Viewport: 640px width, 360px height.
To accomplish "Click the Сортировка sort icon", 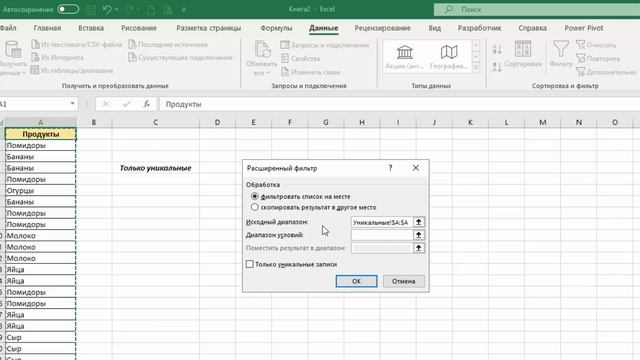I will (523, 49).
